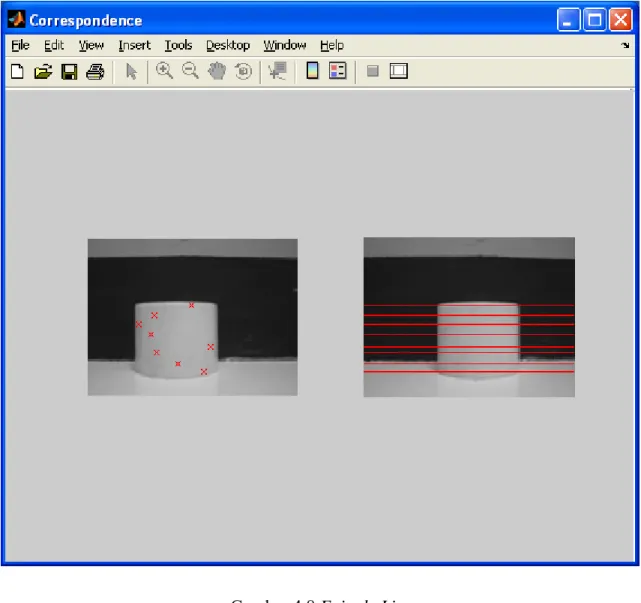Image resolution: width=641 pixels, height=603 pixels.
Task: Activate the Zoom In magnifier tool
Action: [164, 71]
